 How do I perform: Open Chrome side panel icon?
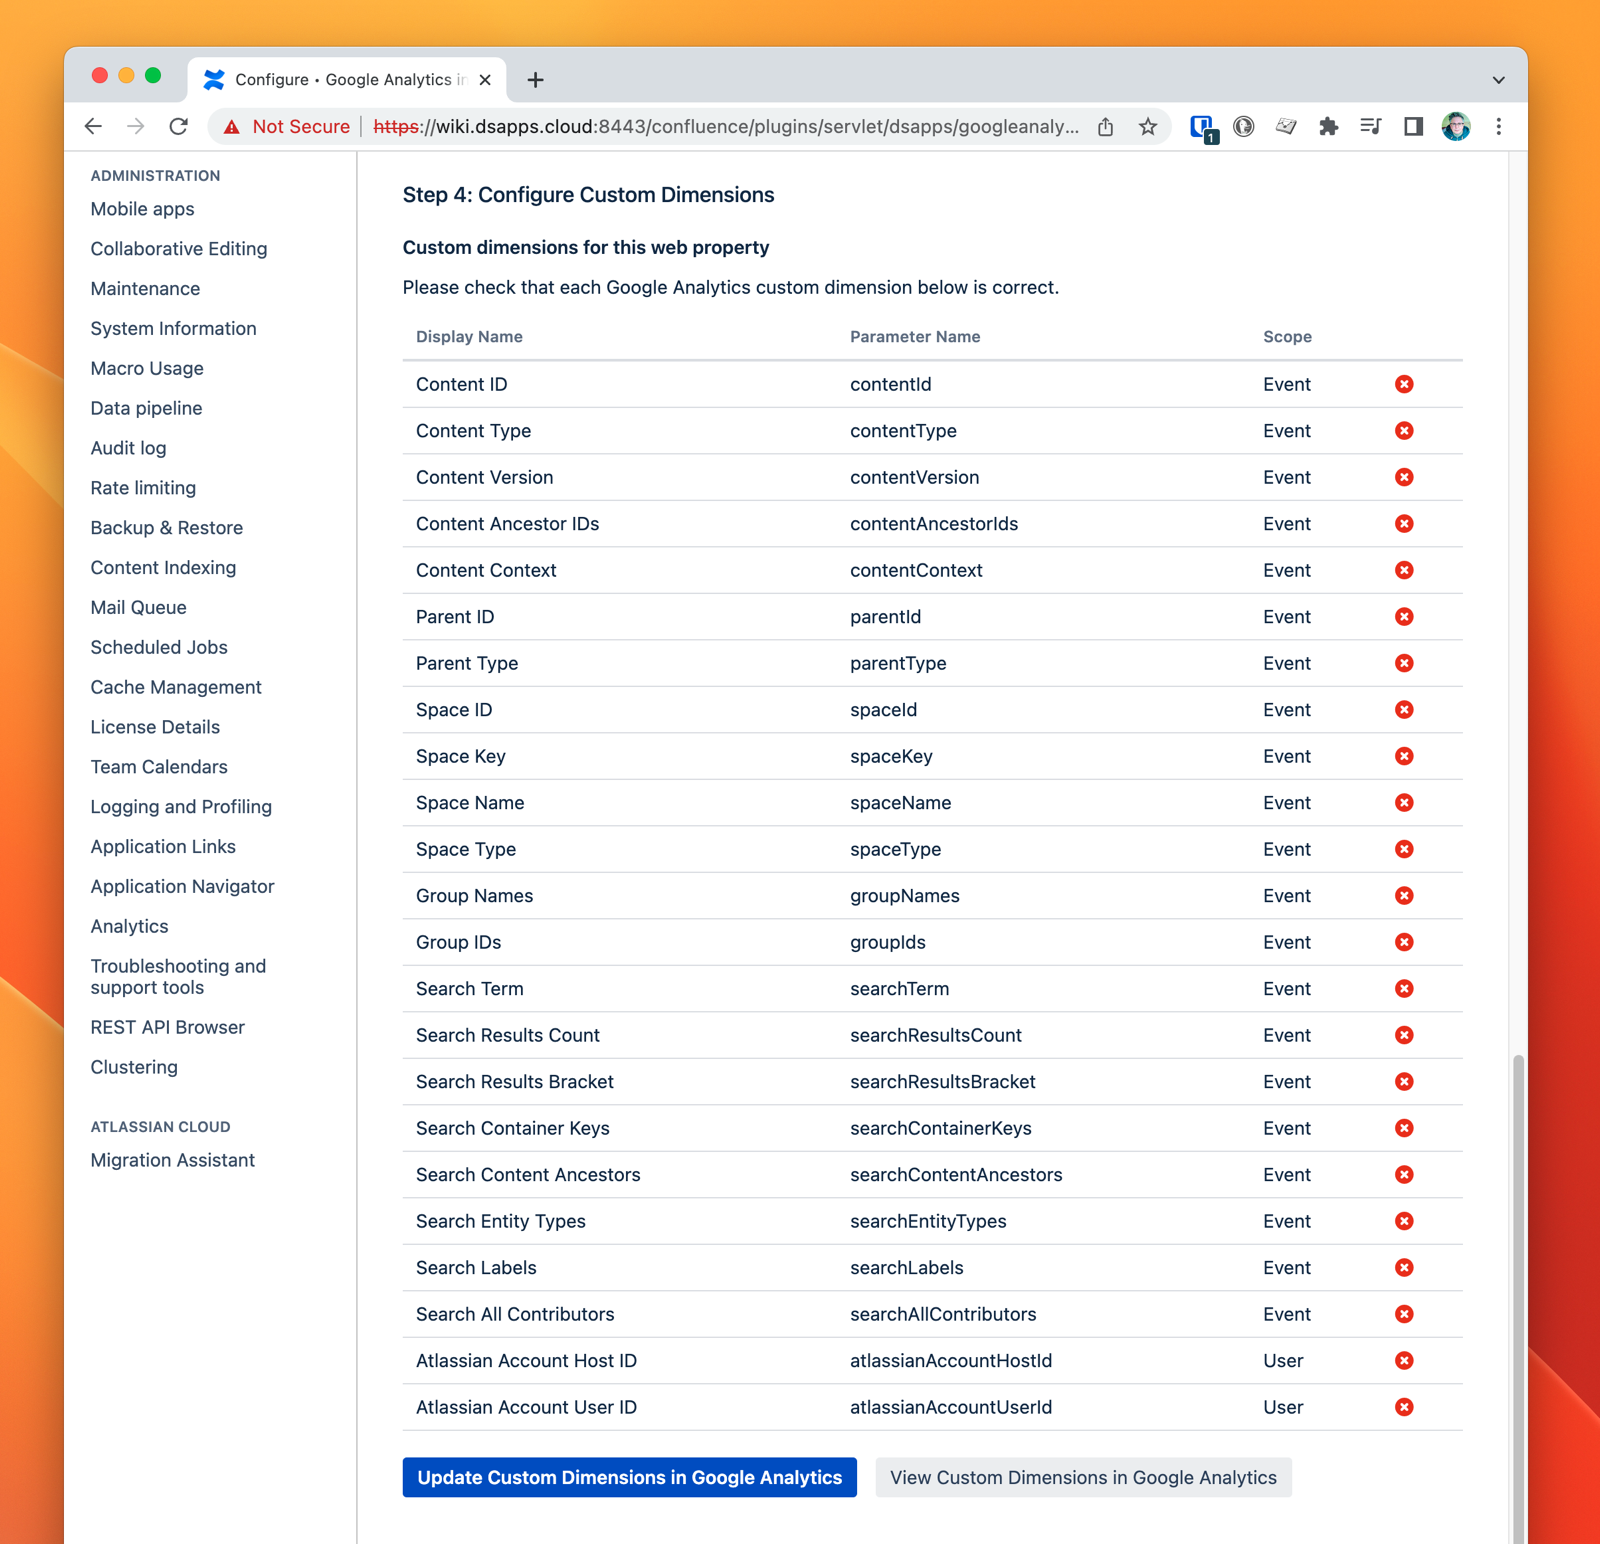pyautogui.click(x=1413, y=127)
